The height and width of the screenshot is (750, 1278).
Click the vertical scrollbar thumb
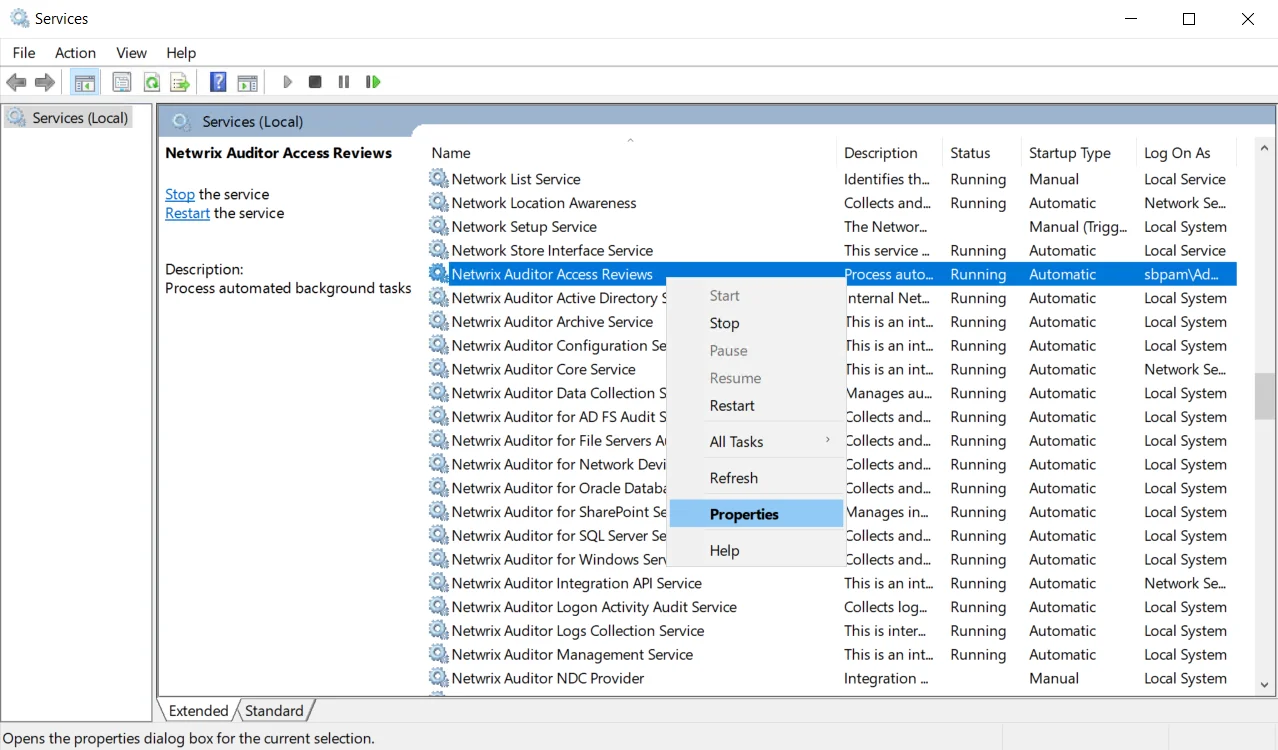point(1265,395)
